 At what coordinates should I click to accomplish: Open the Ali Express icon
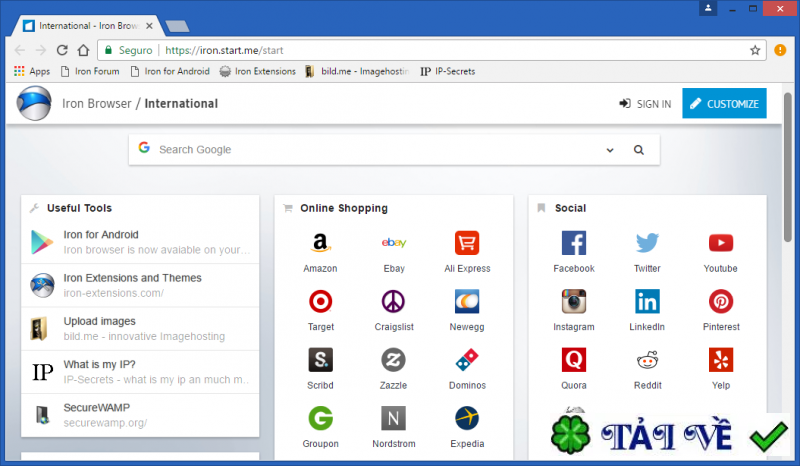tap(467, 243)
